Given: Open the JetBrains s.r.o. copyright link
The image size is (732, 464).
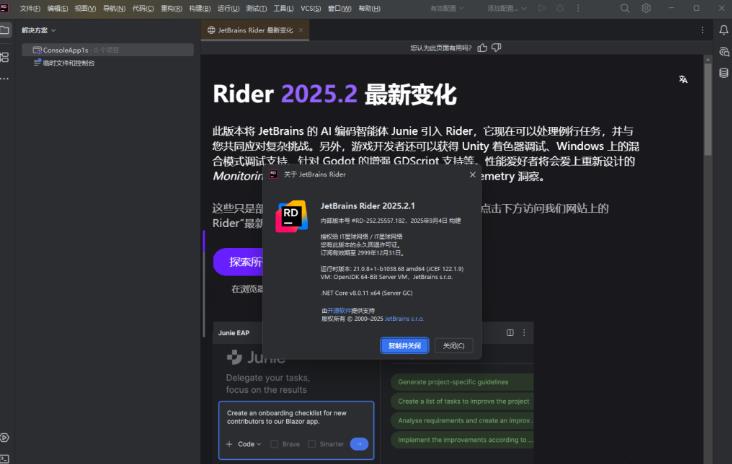Looking at the screenshot, I should point(404,319).
